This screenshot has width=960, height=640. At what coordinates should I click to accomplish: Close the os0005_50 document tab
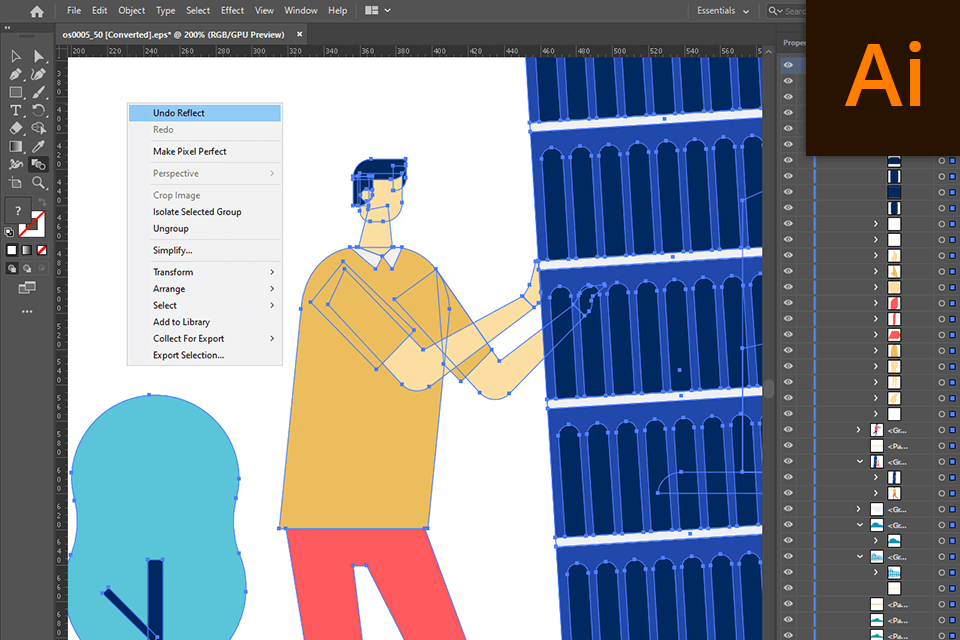pyautogui.click(x=300, y=34)
